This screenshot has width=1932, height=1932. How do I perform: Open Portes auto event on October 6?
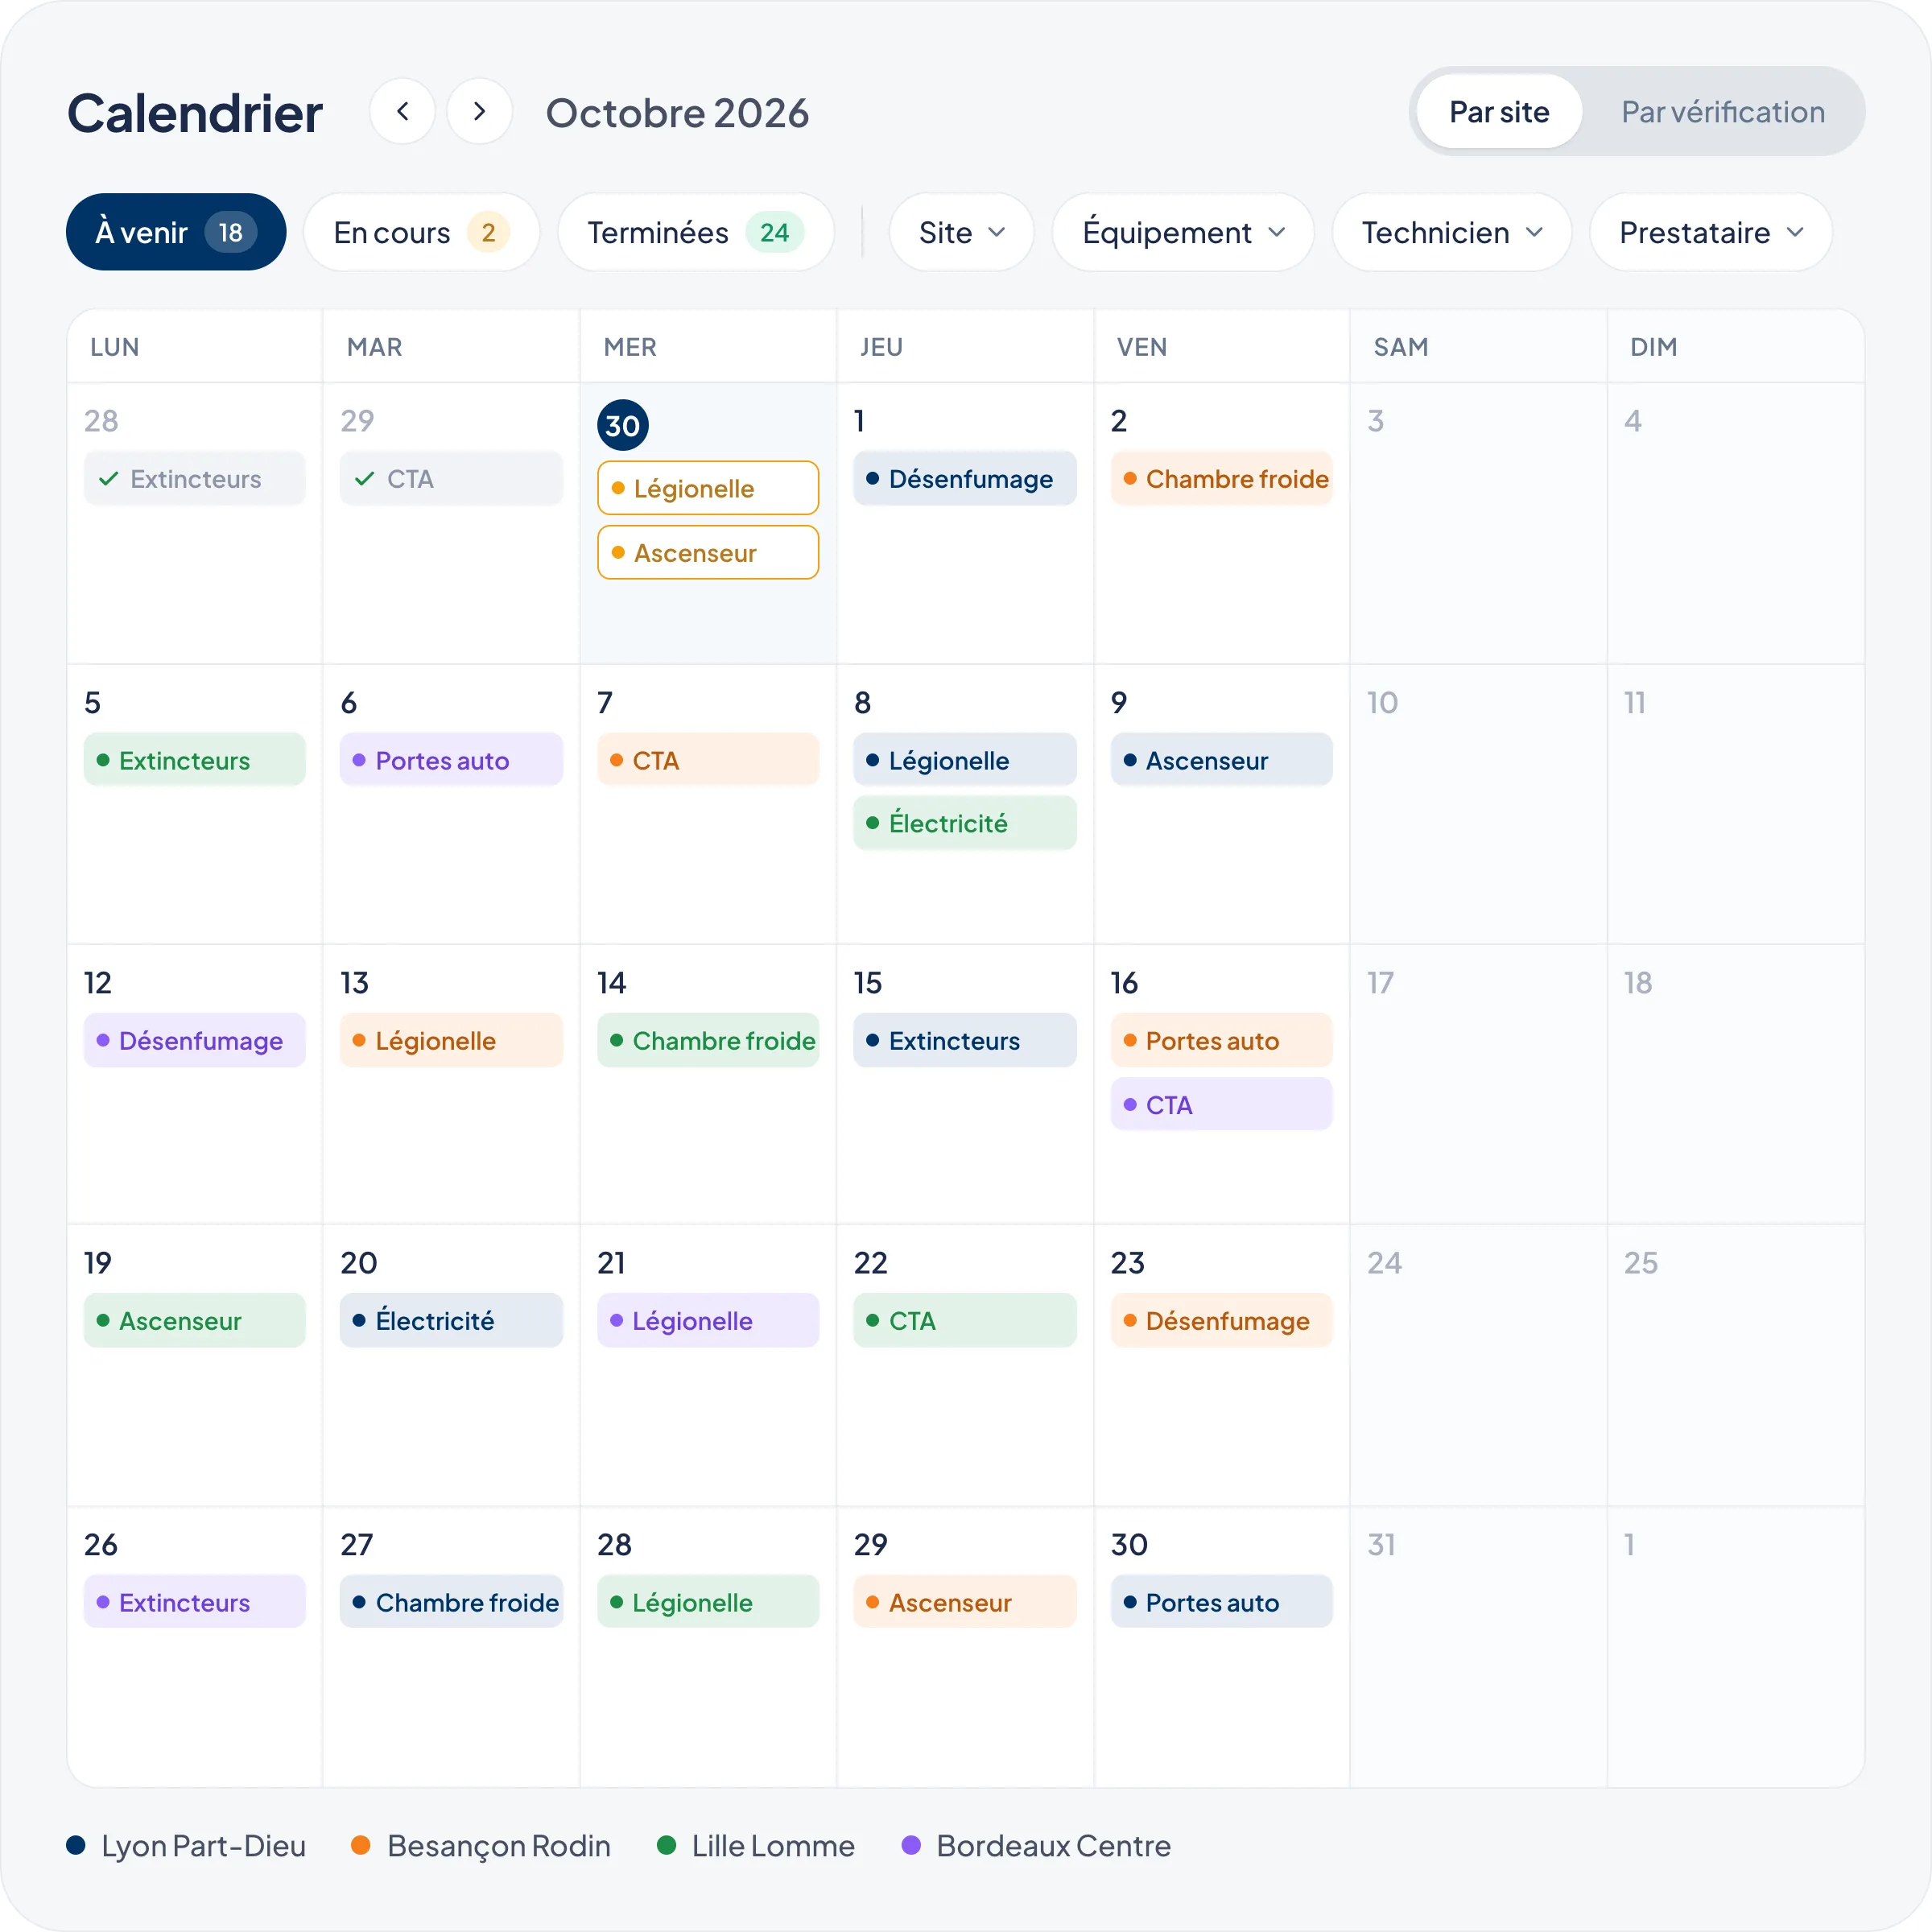click(451, 760)
